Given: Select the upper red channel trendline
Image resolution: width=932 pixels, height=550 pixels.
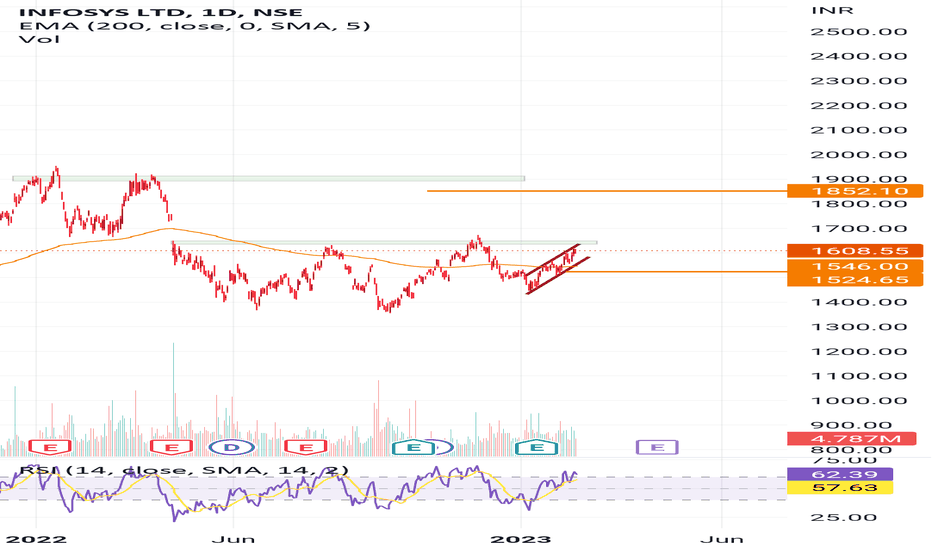Looking at the screenshot, I should pyautogui.click(x=552, y=260).
